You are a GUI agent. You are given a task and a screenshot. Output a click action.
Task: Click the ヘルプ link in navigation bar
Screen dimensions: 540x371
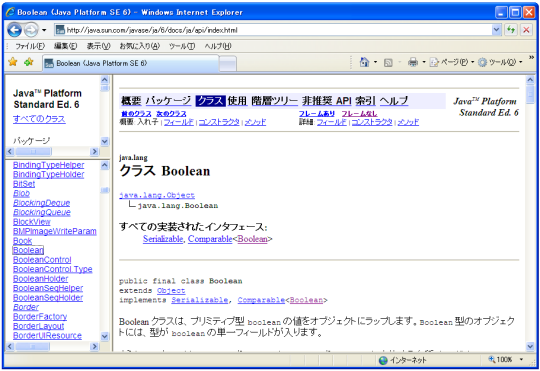tap(394, 101)
